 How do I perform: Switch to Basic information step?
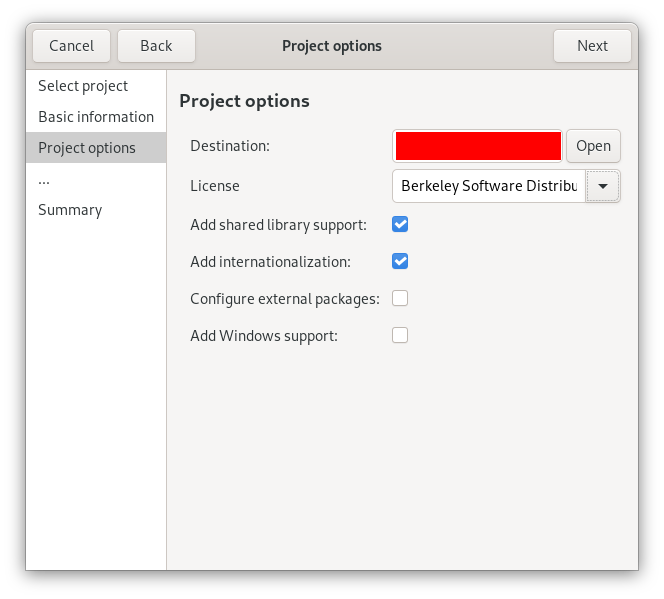click(96, 117)
